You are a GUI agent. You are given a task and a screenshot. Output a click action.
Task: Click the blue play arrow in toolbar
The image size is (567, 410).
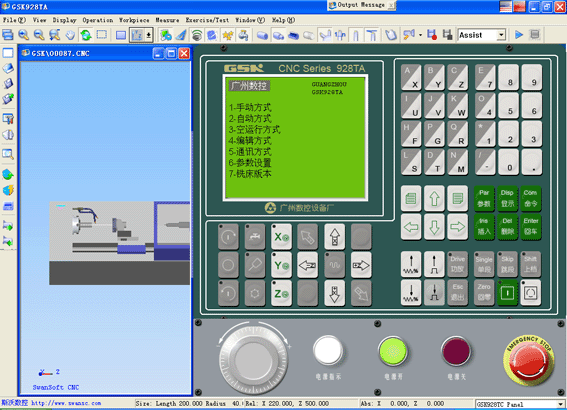pyautogui.click(x=519, y=35)
